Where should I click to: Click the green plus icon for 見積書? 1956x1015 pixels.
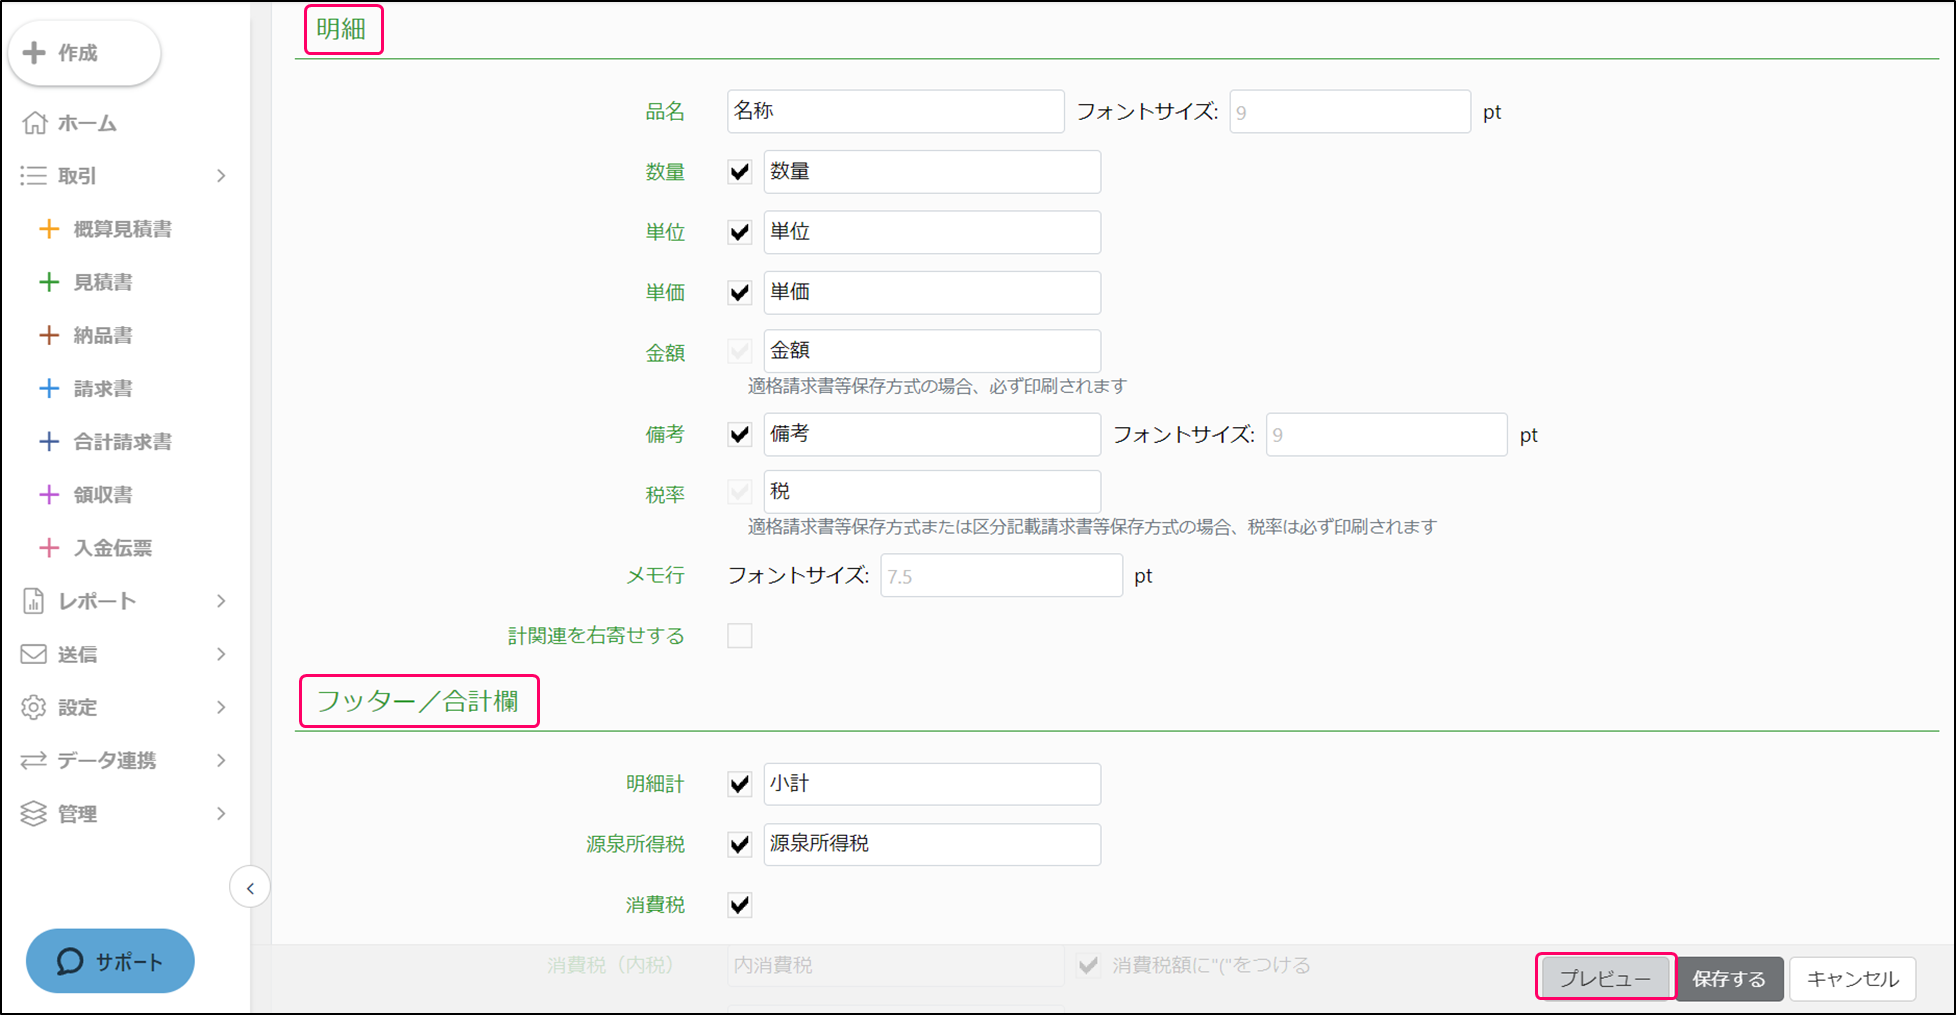pos(48,282)
